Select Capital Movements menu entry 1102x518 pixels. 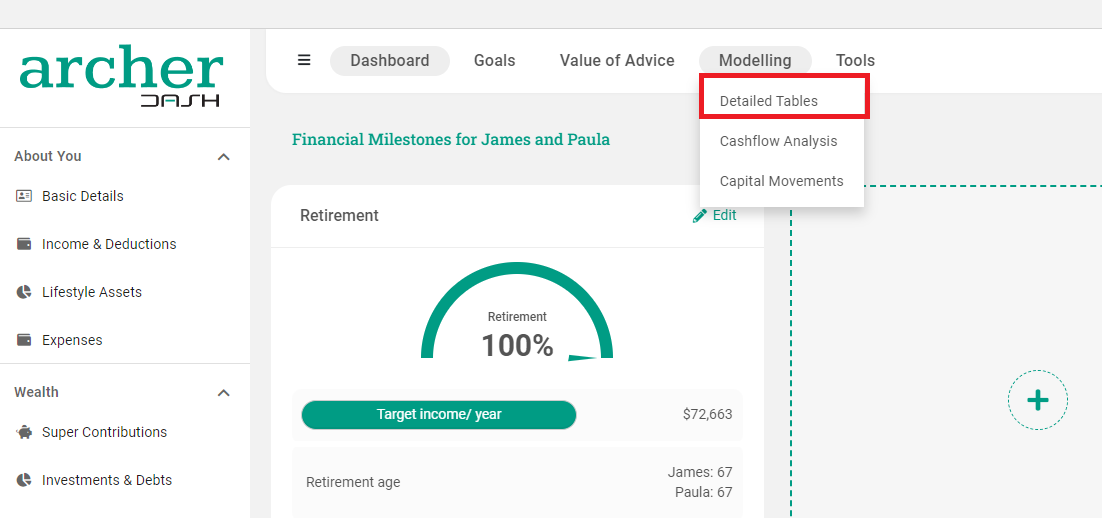pyautogui.click(x=782, y=181)
